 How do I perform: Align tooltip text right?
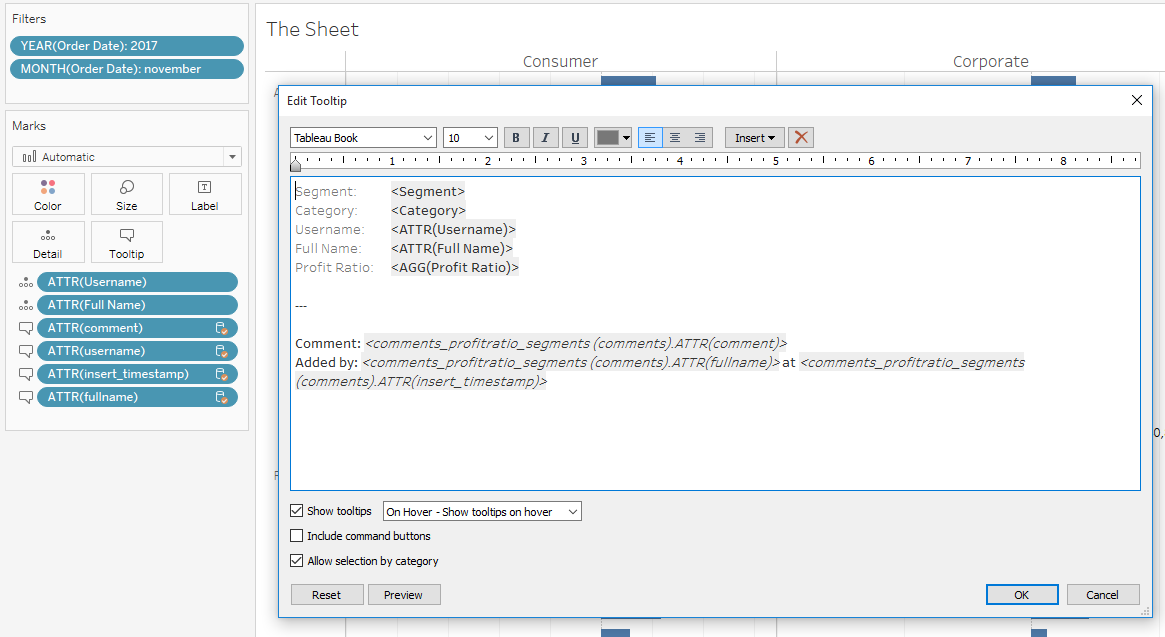(700, 138)
